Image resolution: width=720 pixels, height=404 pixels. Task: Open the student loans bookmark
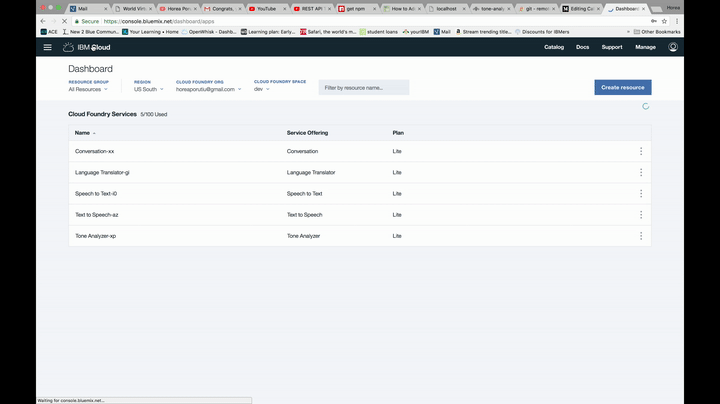click(x=379, y=32)
